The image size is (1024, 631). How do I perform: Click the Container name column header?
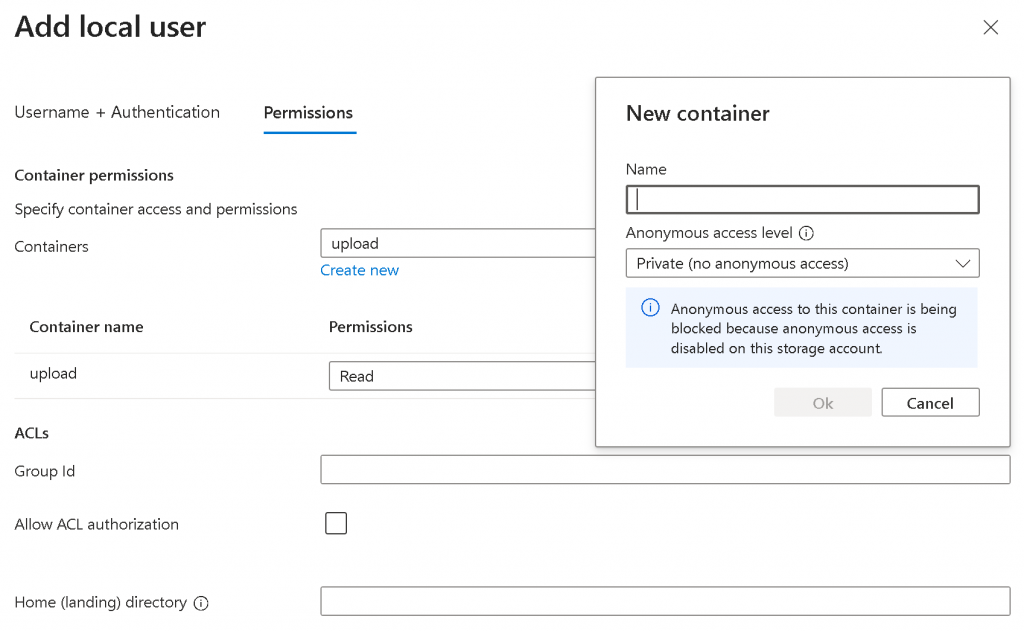click(x=86, y=327)
